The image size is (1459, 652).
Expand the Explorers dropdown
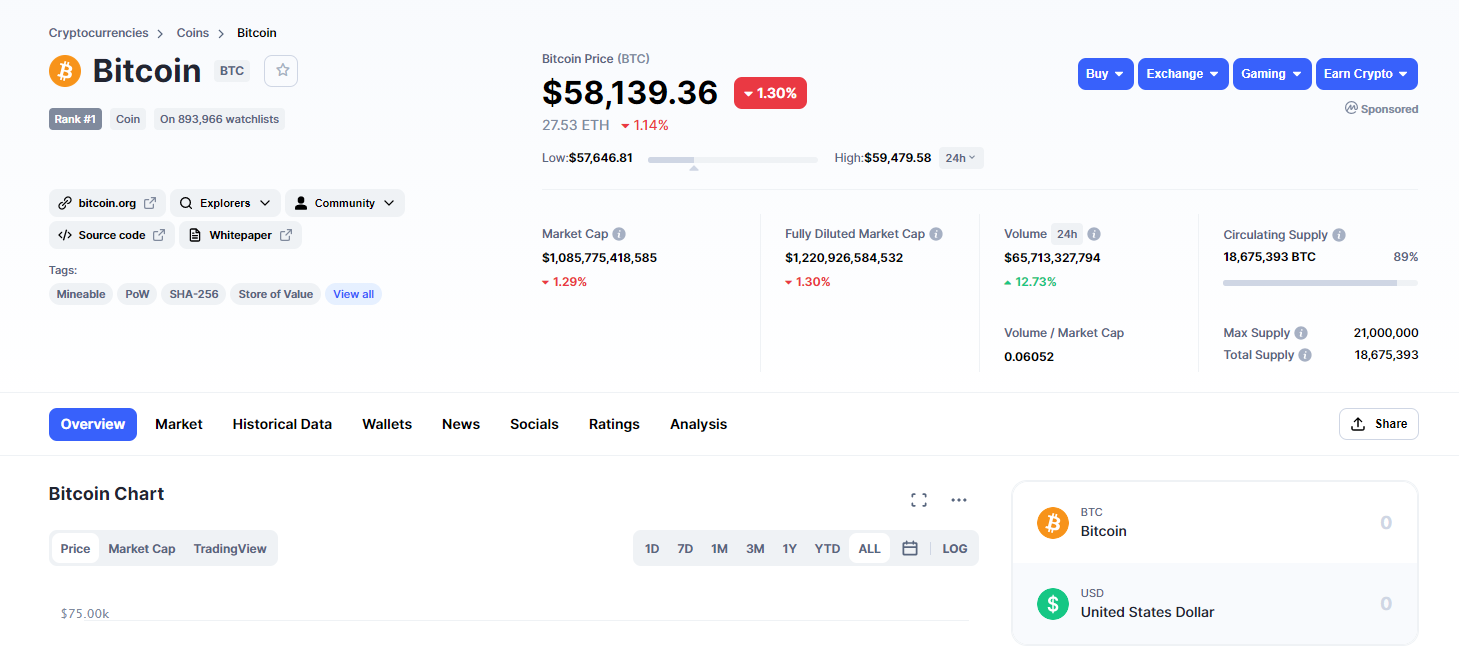(225, 203)
